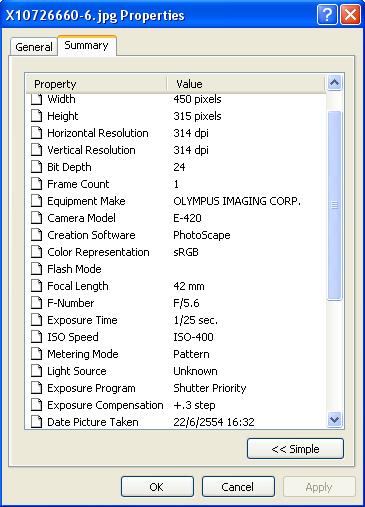
Task: Click the scrollbar down arrow
Action: pyautogui.click(x=334, y=419)
